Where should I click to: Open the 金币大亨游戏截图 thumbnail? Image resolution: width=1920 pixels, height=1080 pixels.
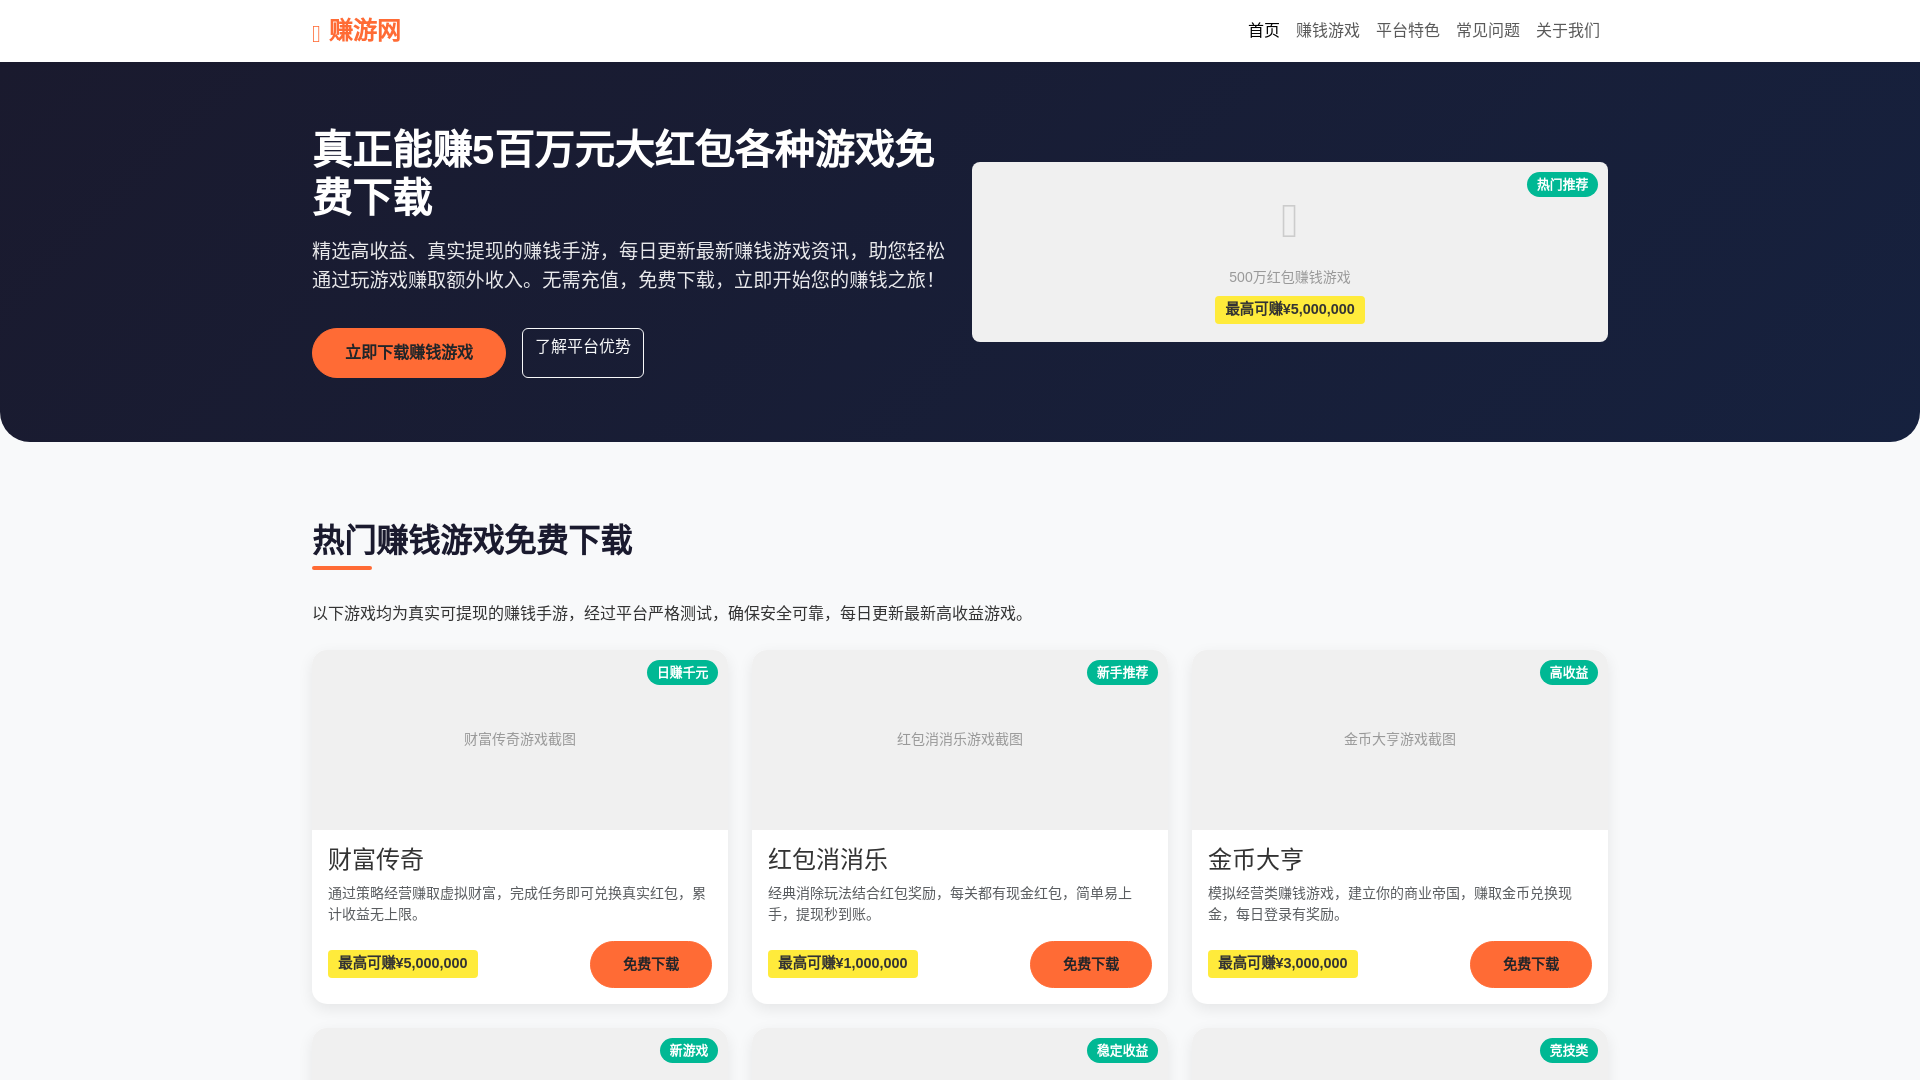point(1400,740)
